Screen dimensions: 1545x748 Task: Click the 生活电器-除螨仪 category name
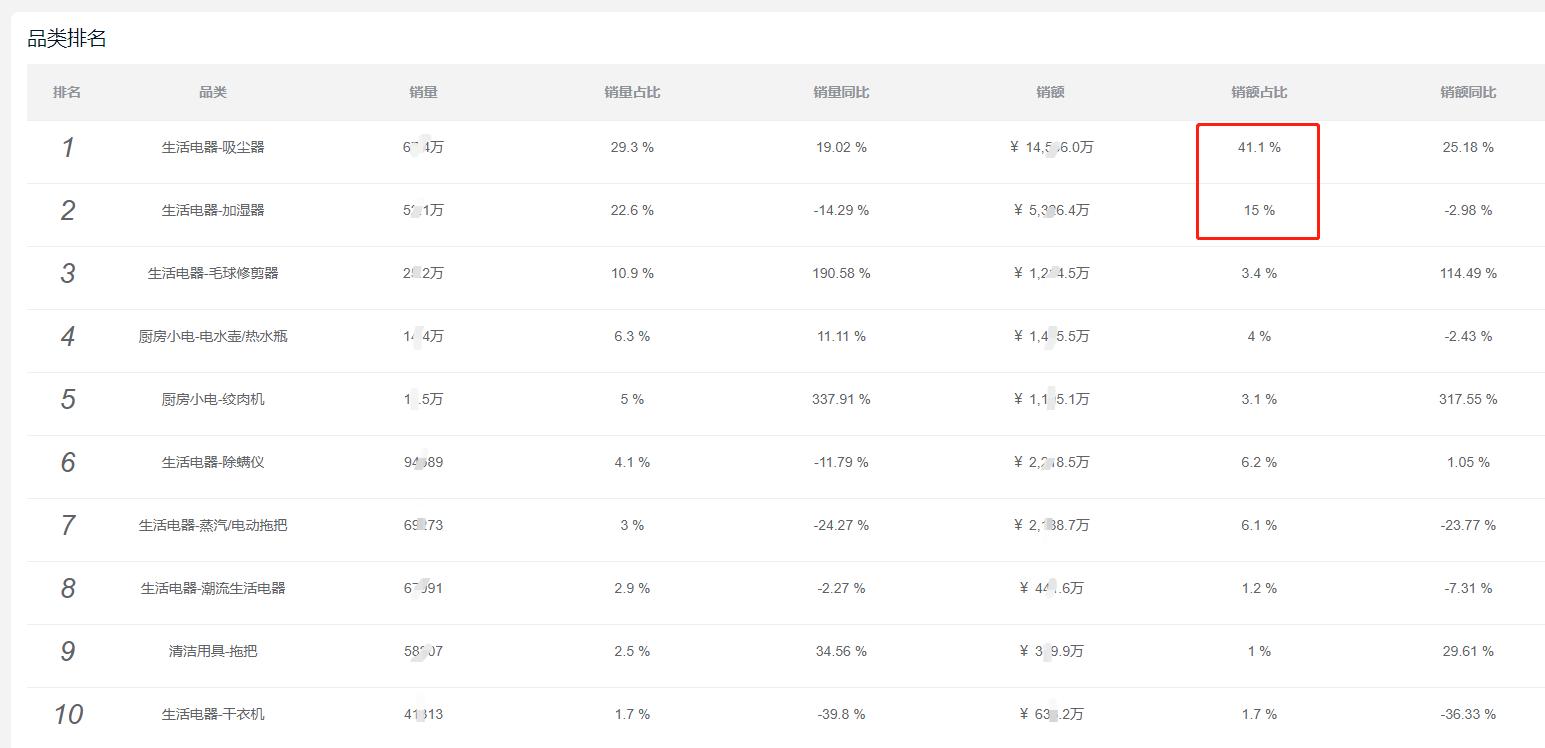tap(213, 462)
